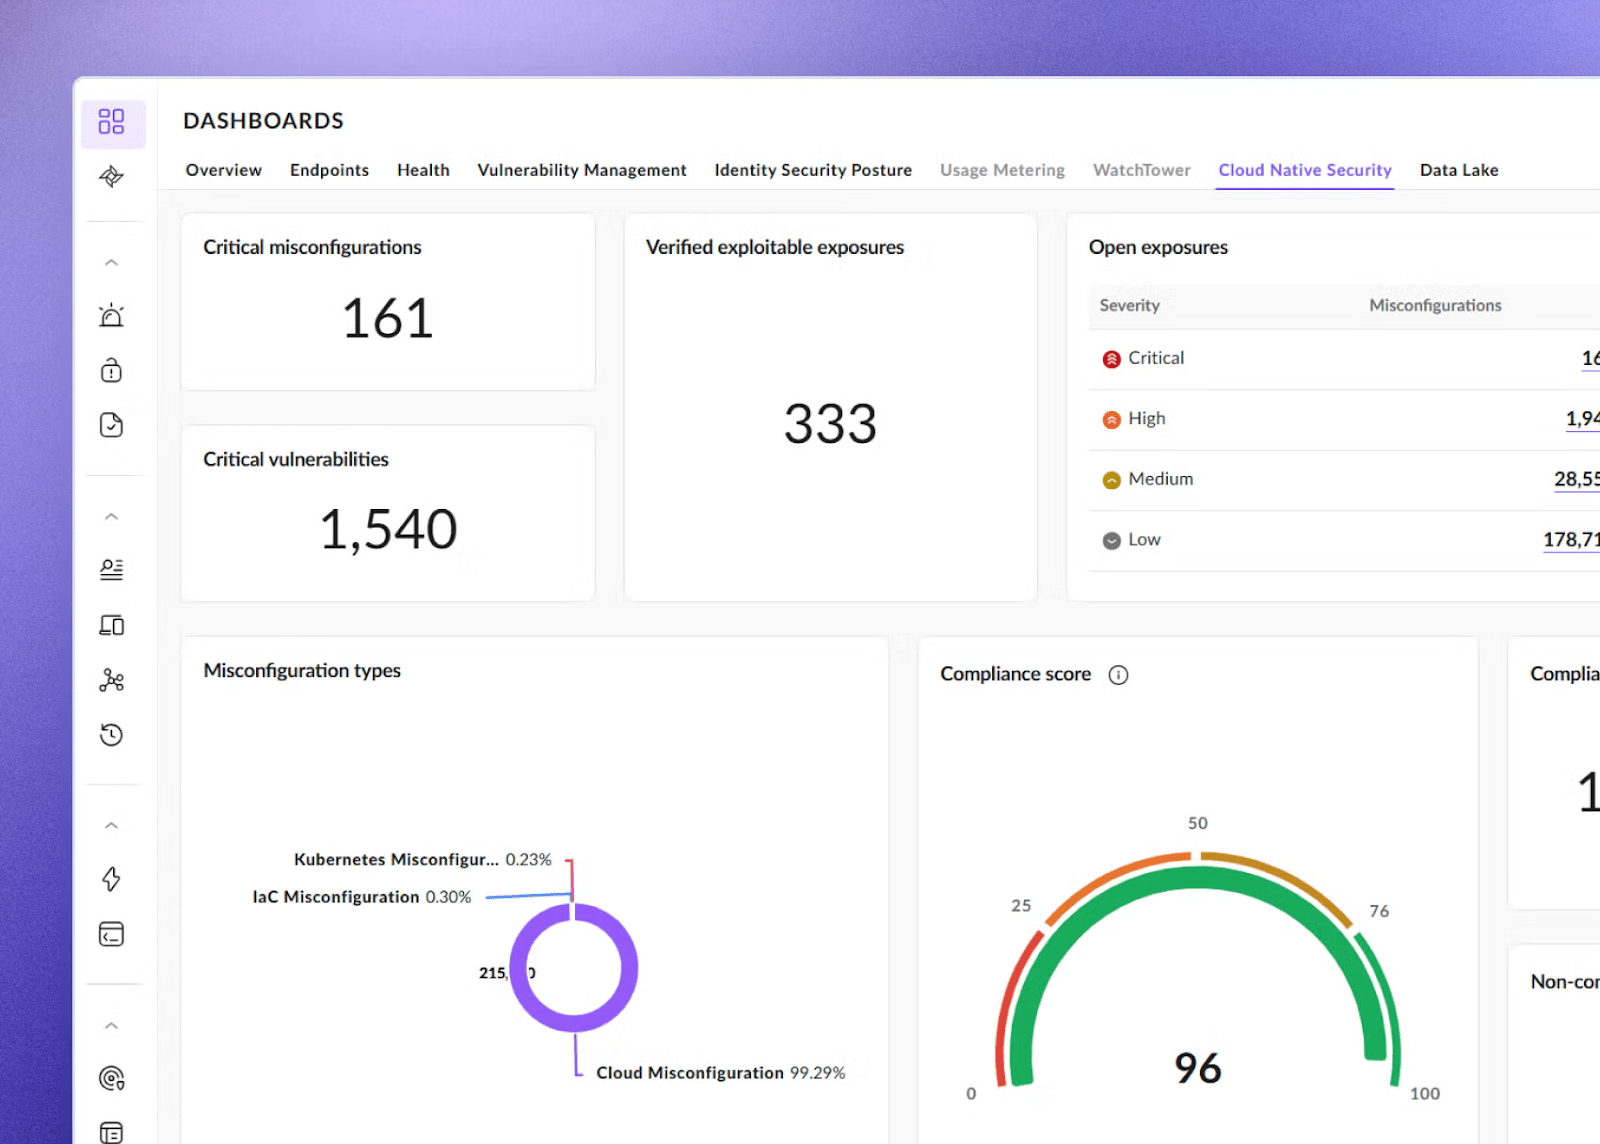Collapse the bottom sidebar section chevron
The width and height of the screenshot is (1600, 1144).
111,1026
